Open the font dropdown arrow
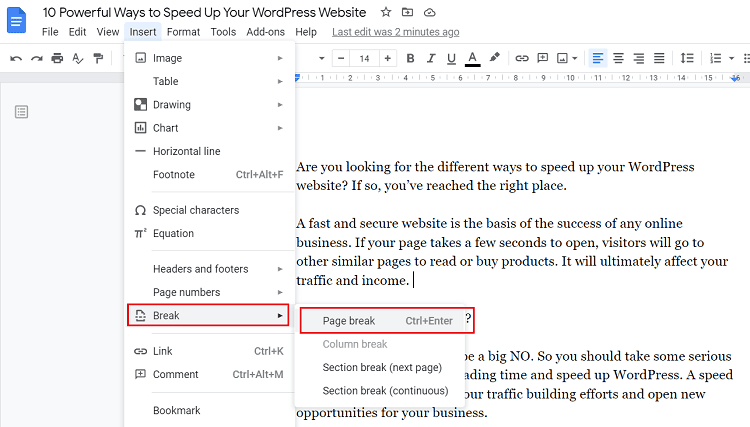Image resolution: width=750 pixels, height=427 pixels. click(x=321, y=58)
